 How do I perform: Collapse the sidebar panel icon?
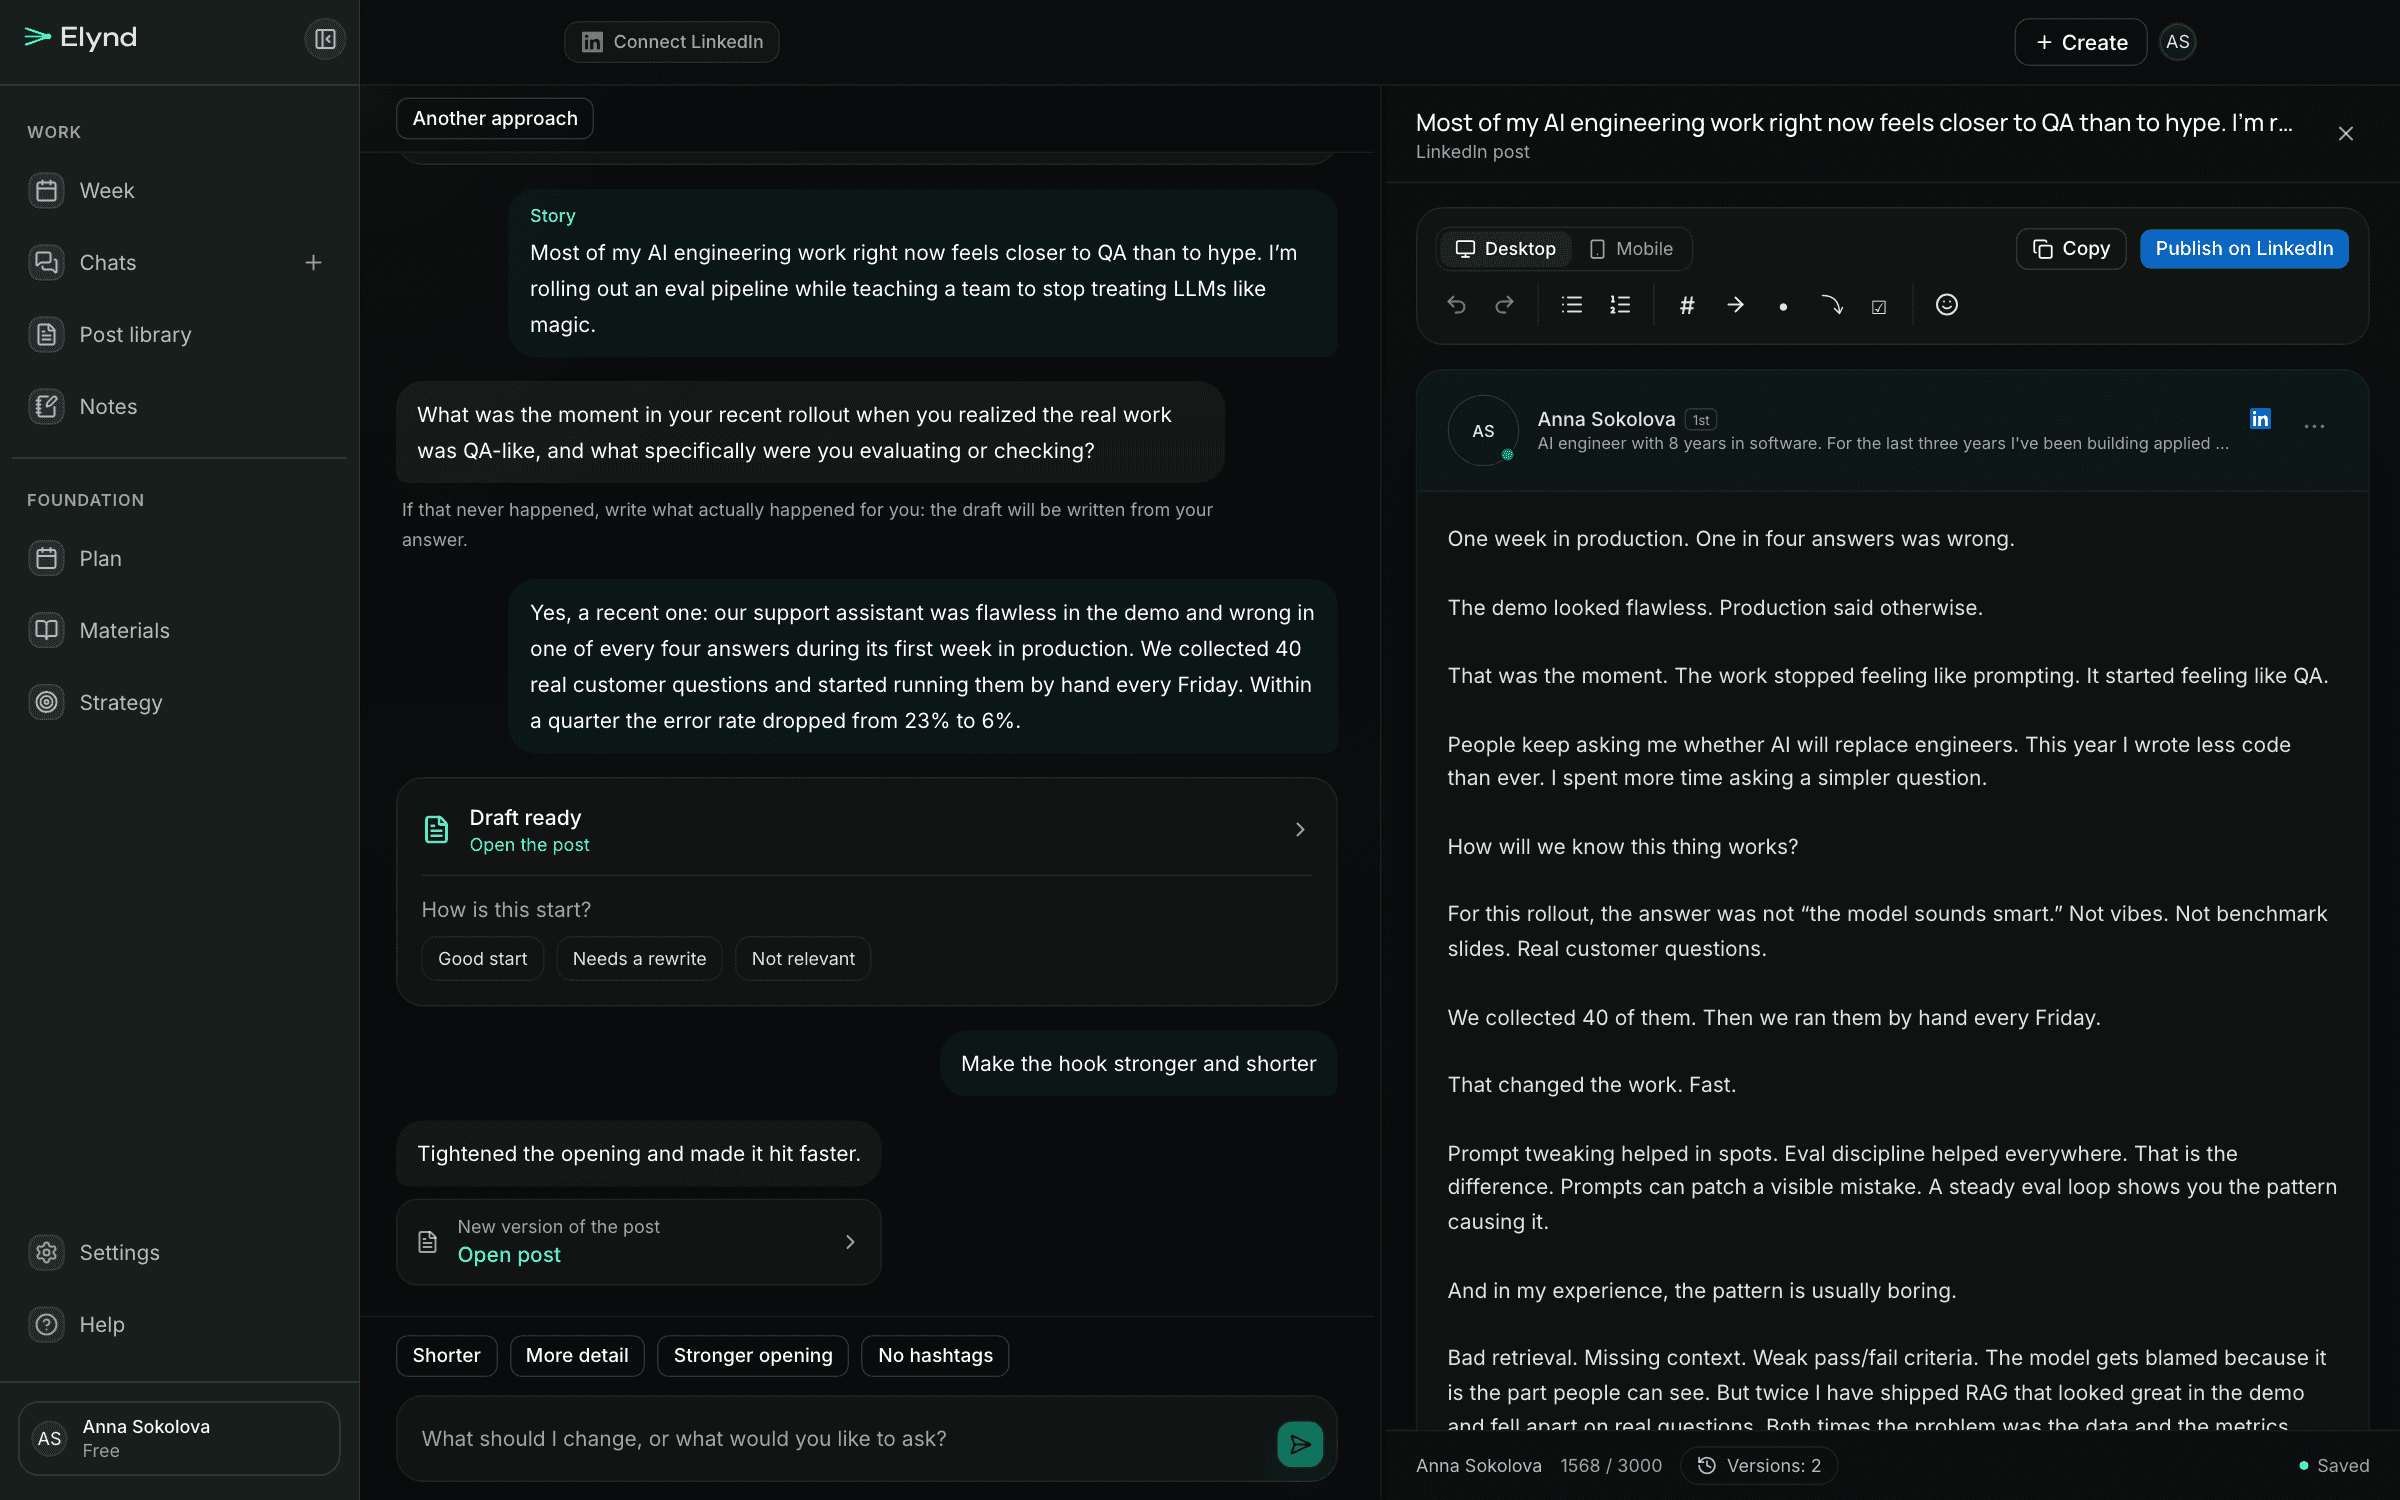click(x=325, y=39)
